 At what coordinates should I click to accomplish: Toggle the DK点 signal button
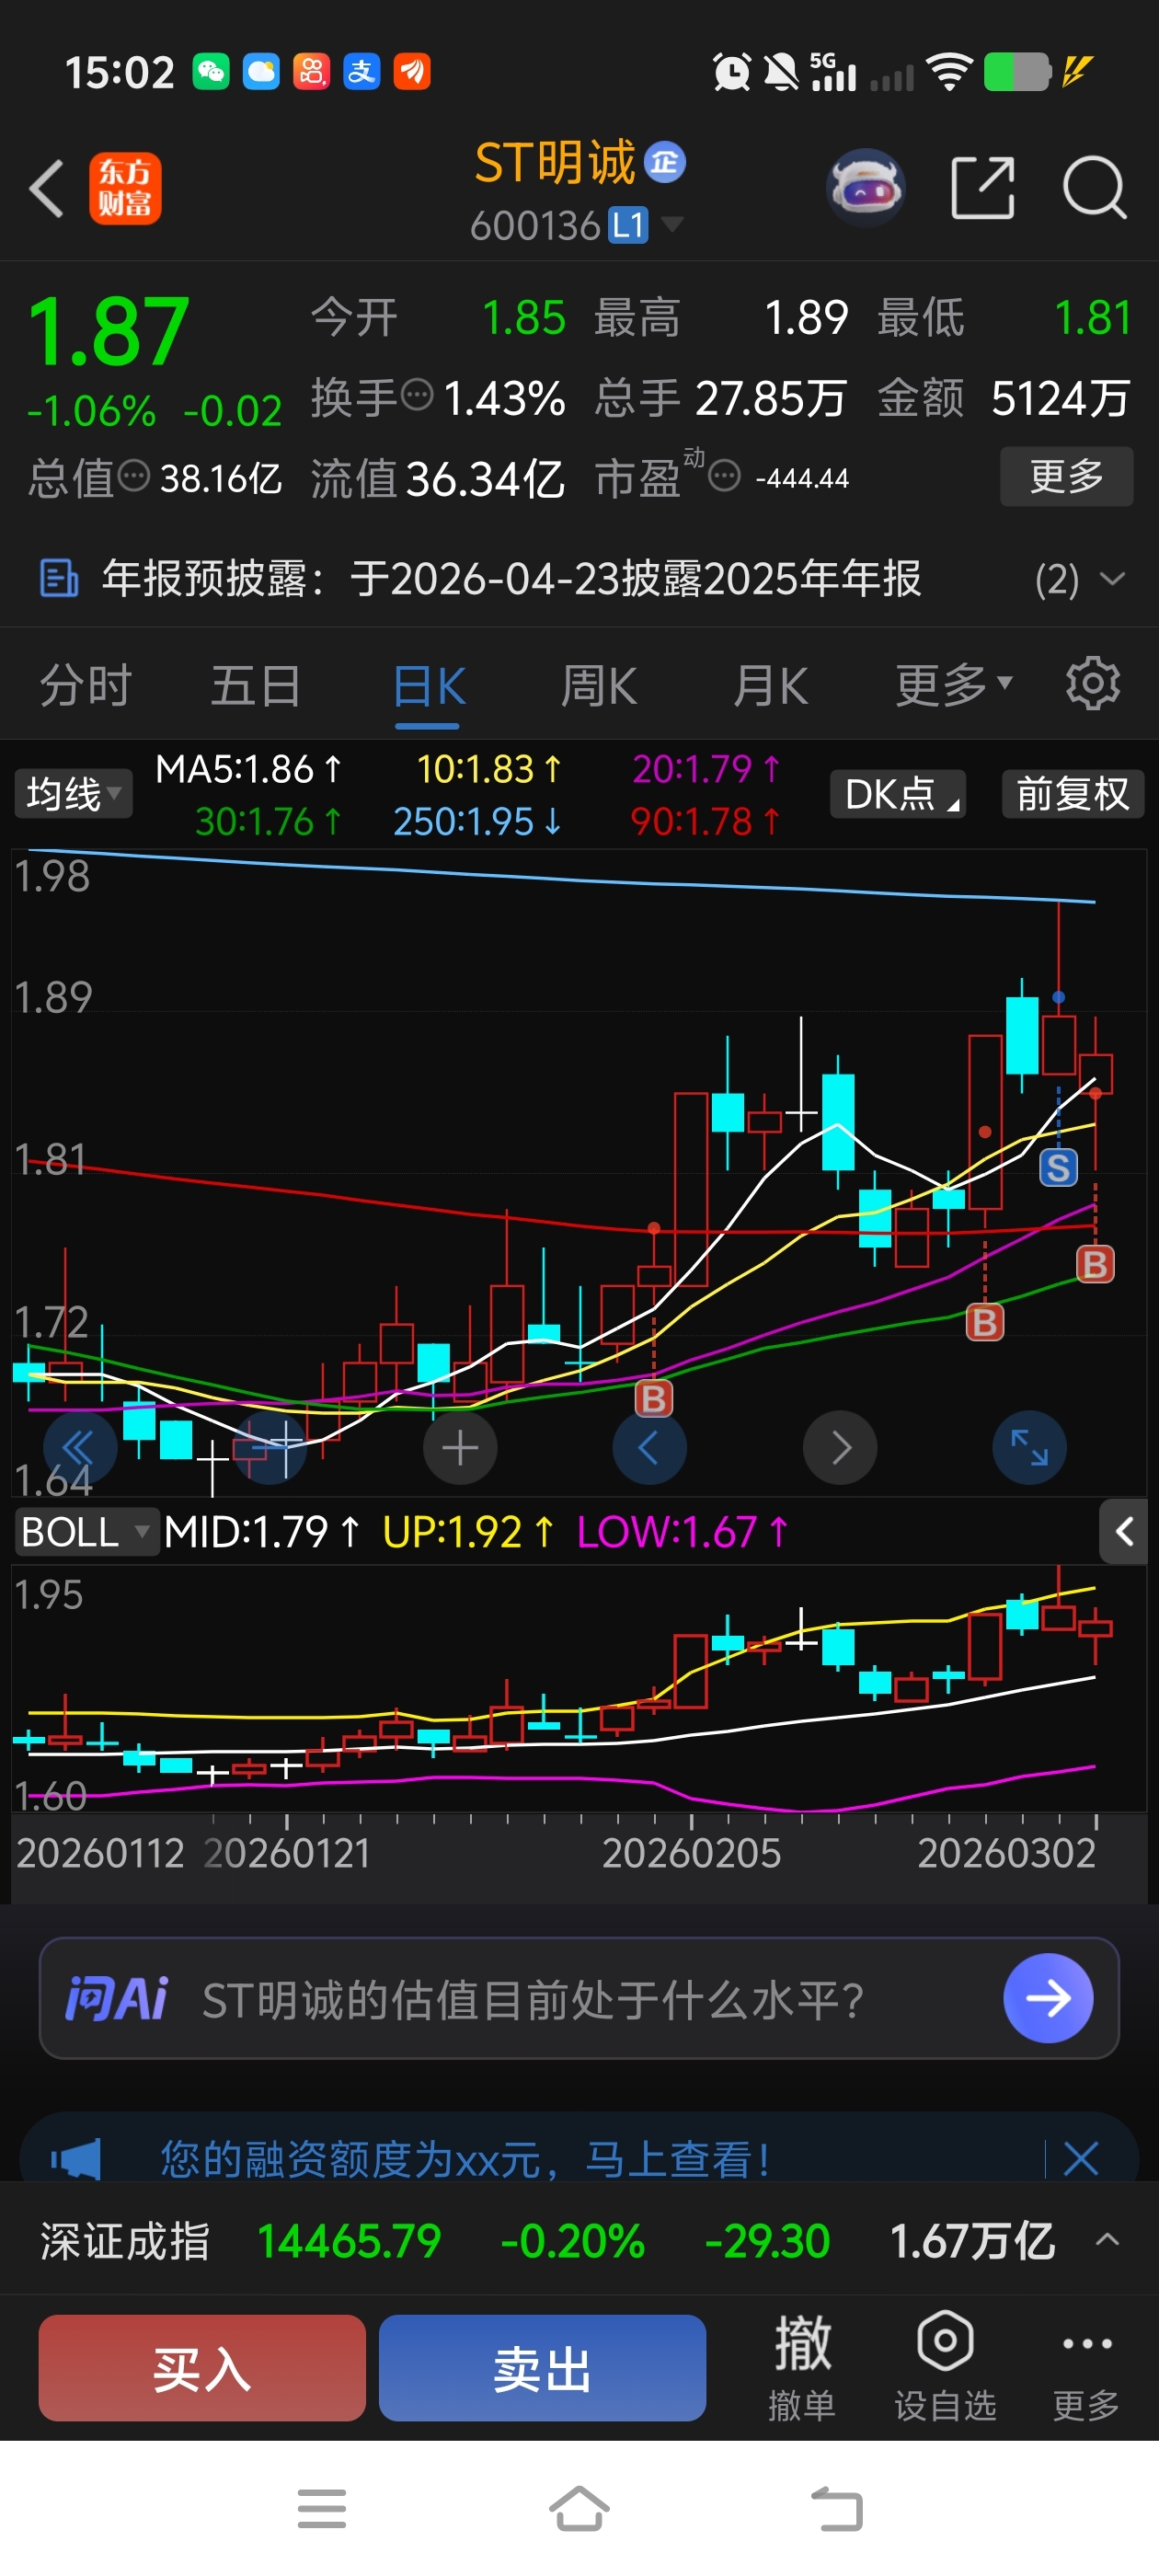898,794
